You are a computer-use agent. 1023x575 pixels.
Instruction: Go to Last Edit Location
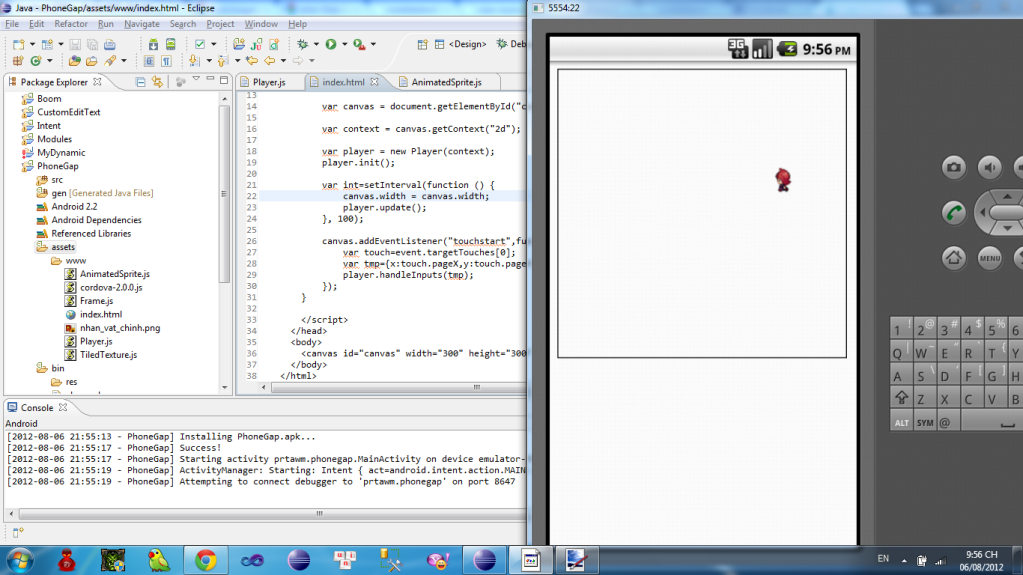[x=251, y=61]
